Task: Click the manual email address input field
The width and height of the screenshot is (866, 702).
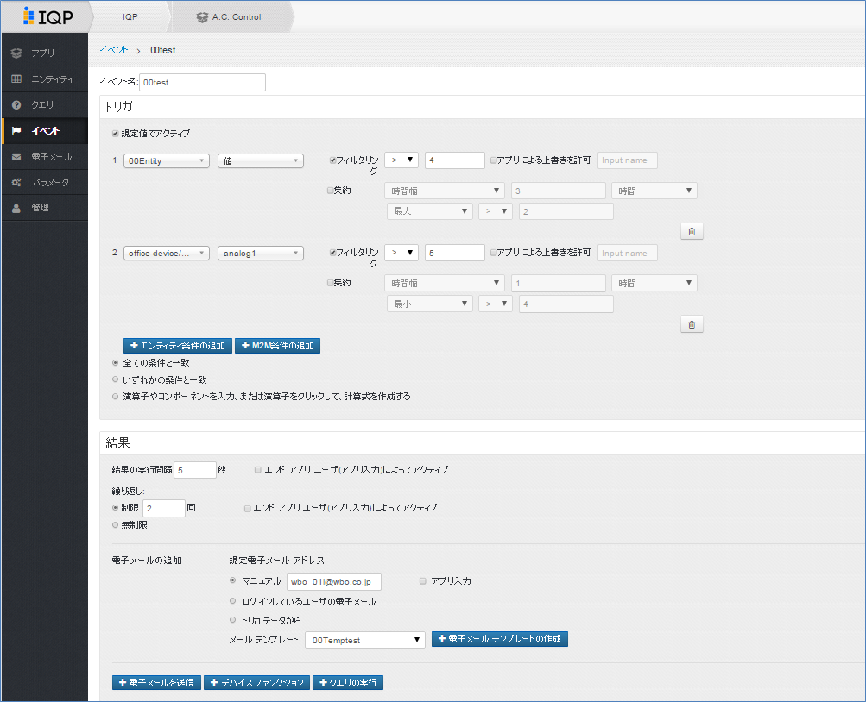Action: pos(334,581)
